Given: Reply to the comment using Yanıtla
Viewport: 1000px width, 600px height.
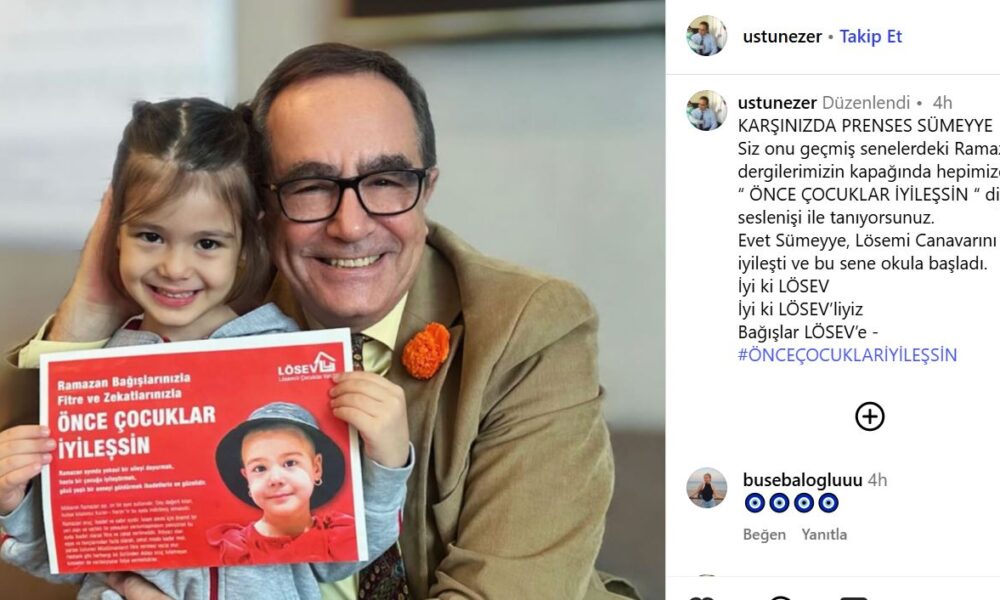Looking at the screenshot, I should point(824,534).
